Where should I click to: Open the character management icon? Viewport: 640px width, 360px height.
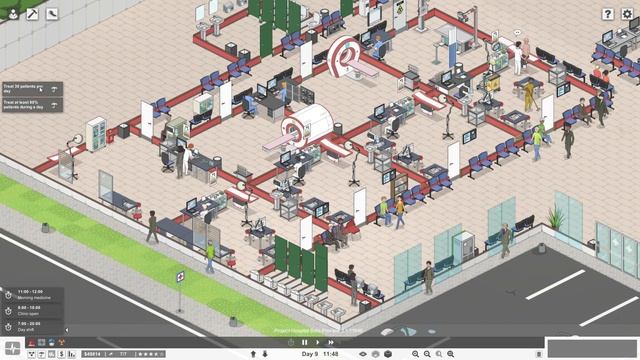[x=13, y=14]
